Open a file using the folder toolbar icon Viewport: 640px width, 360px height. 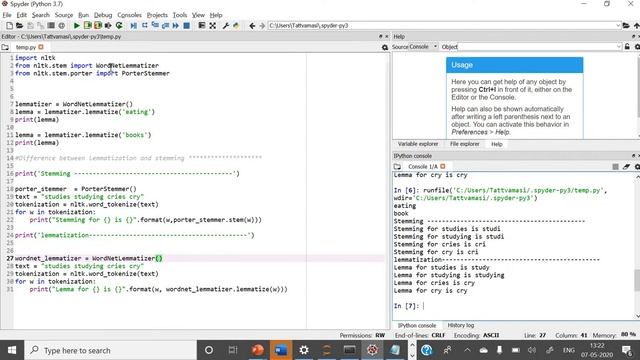tap(19, 26)
